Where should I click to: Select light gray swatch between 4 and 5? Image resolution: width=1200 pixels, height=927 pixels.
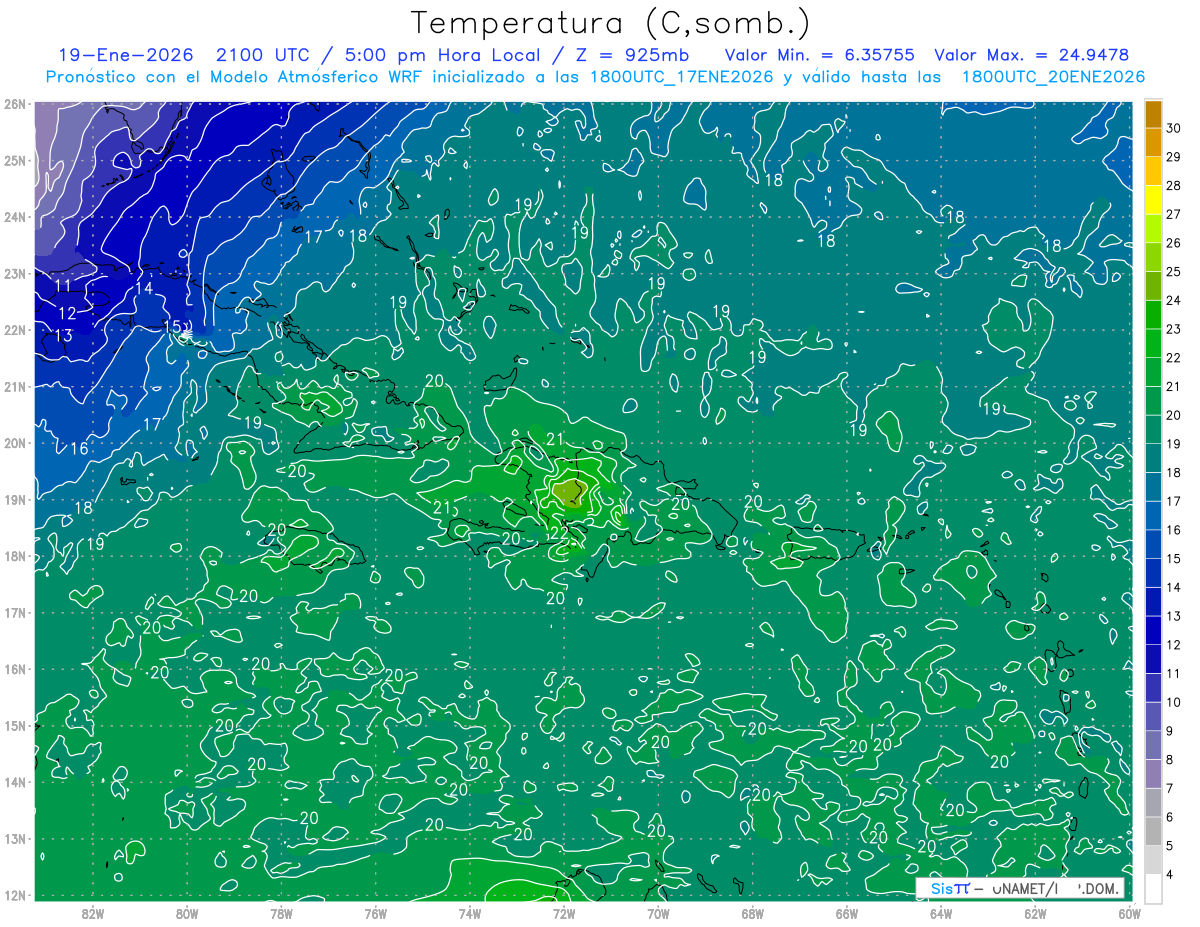1153,860
